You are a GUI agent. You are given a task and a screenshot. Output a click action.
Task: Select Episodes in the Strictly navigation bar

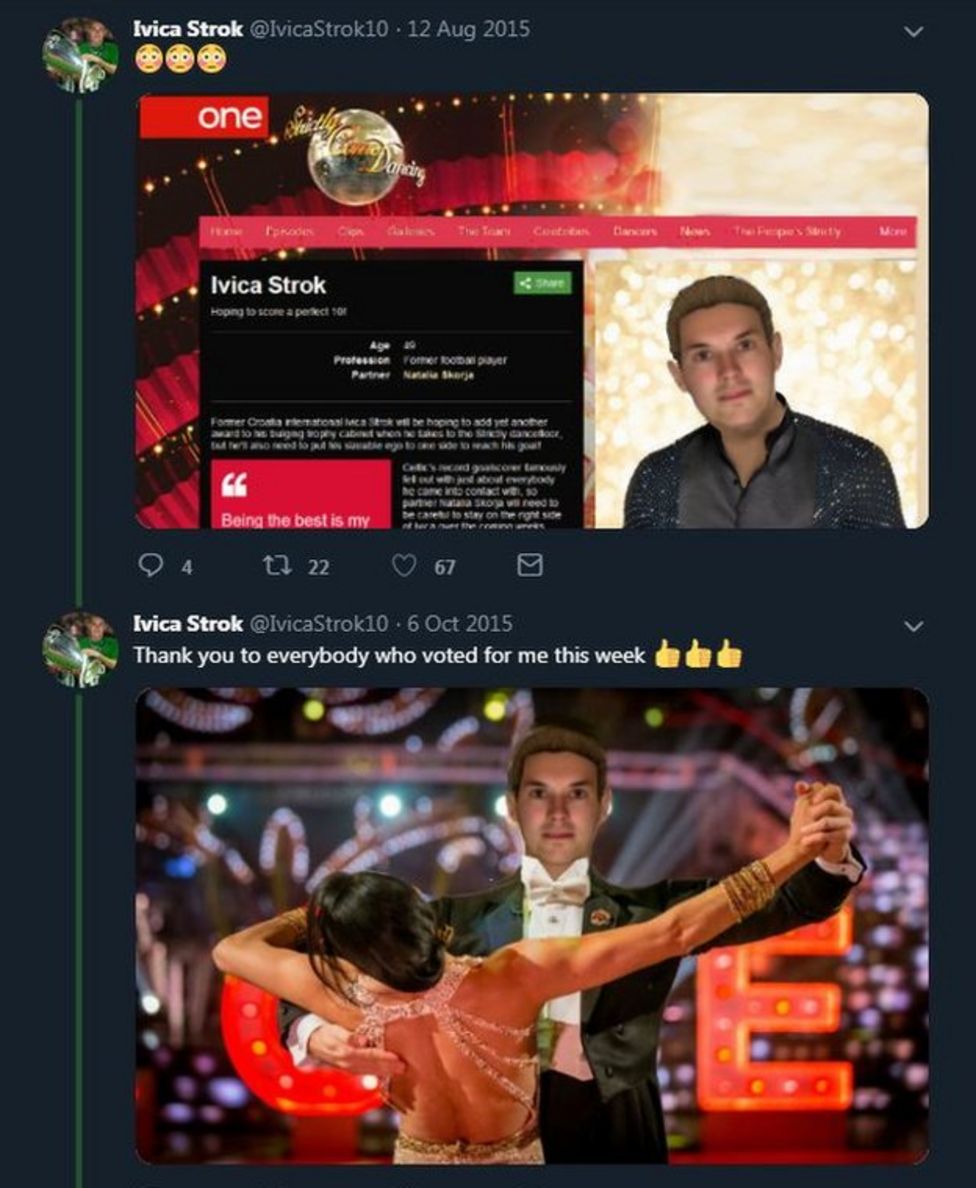tap(290, 231)
